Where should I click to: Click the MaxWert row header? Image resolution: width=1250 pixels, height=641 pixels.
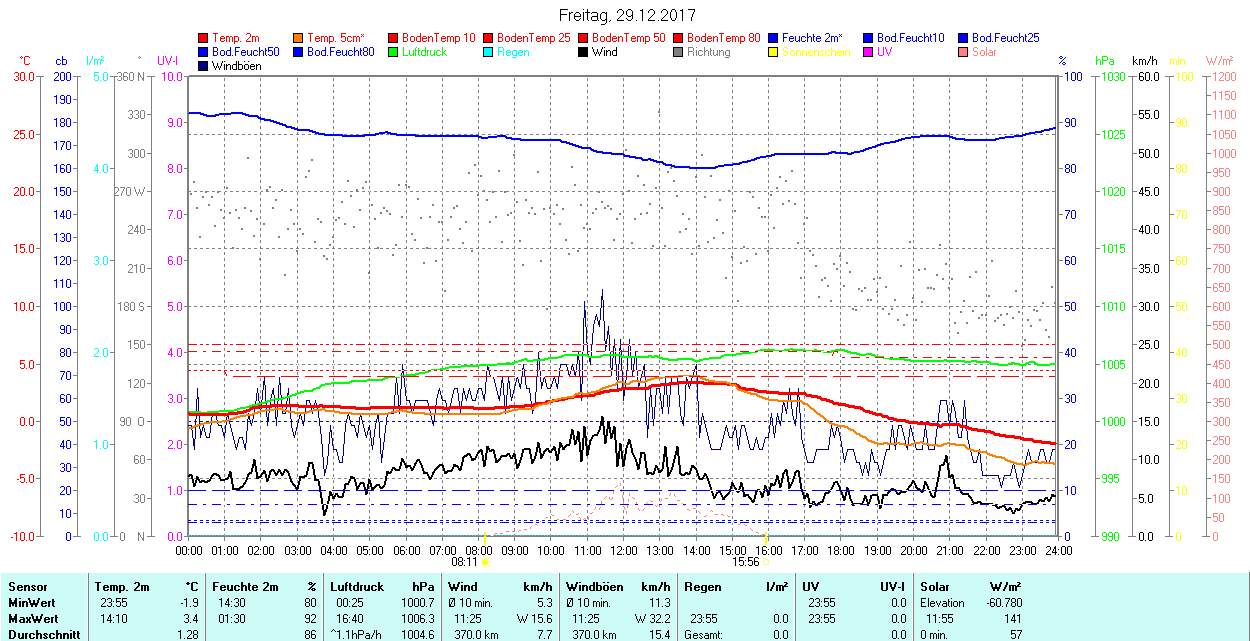[34, 618]
